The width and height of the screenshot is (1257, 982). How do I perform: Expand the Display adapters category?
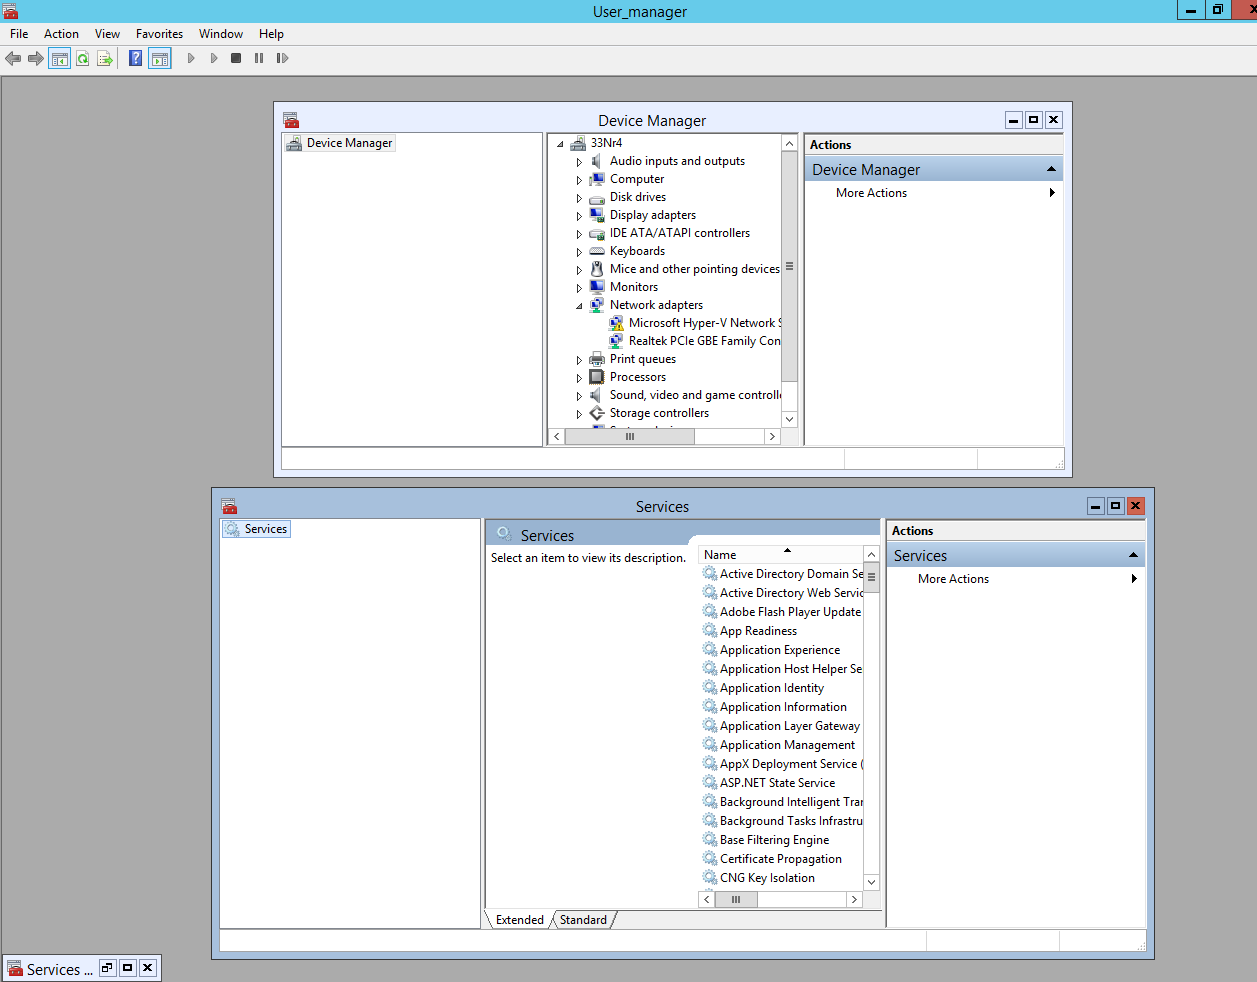pos(579,216)
